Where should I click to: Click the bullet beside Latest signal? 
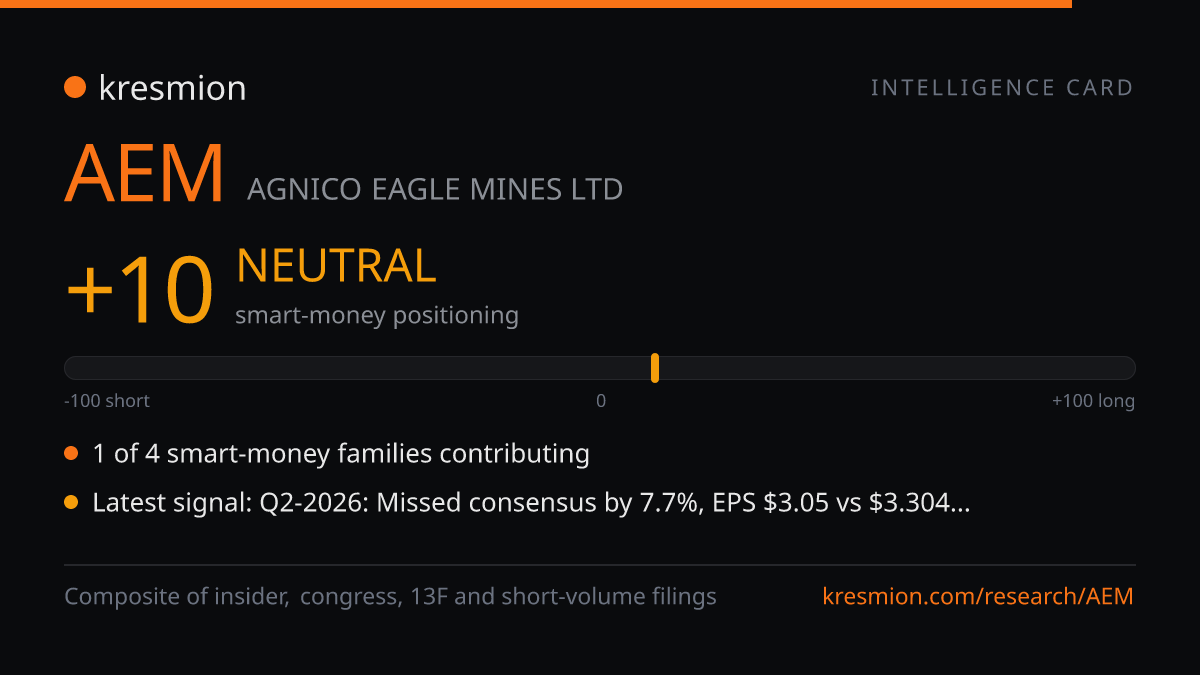pos(71,503)
